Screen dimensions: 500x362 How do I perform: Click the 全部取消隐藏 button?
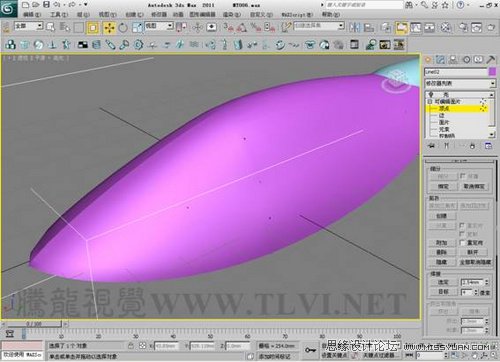(x=475, y=262)
